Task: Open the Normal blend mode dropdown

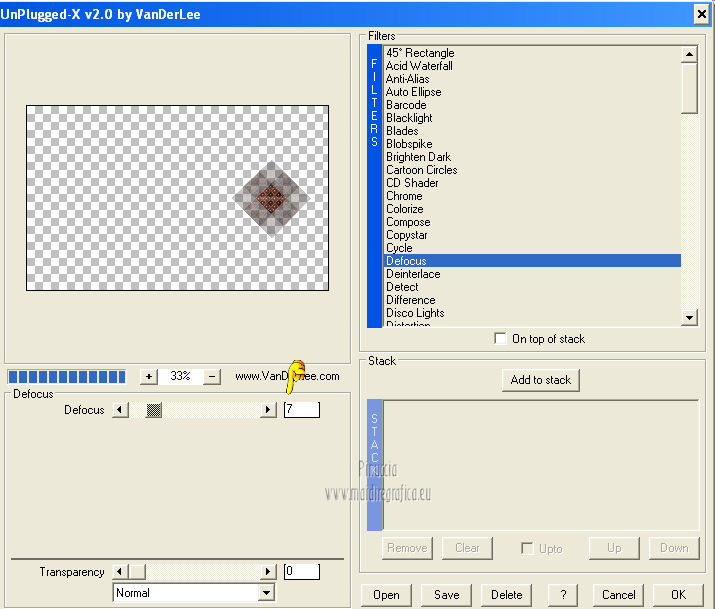Action: [266, 593]
